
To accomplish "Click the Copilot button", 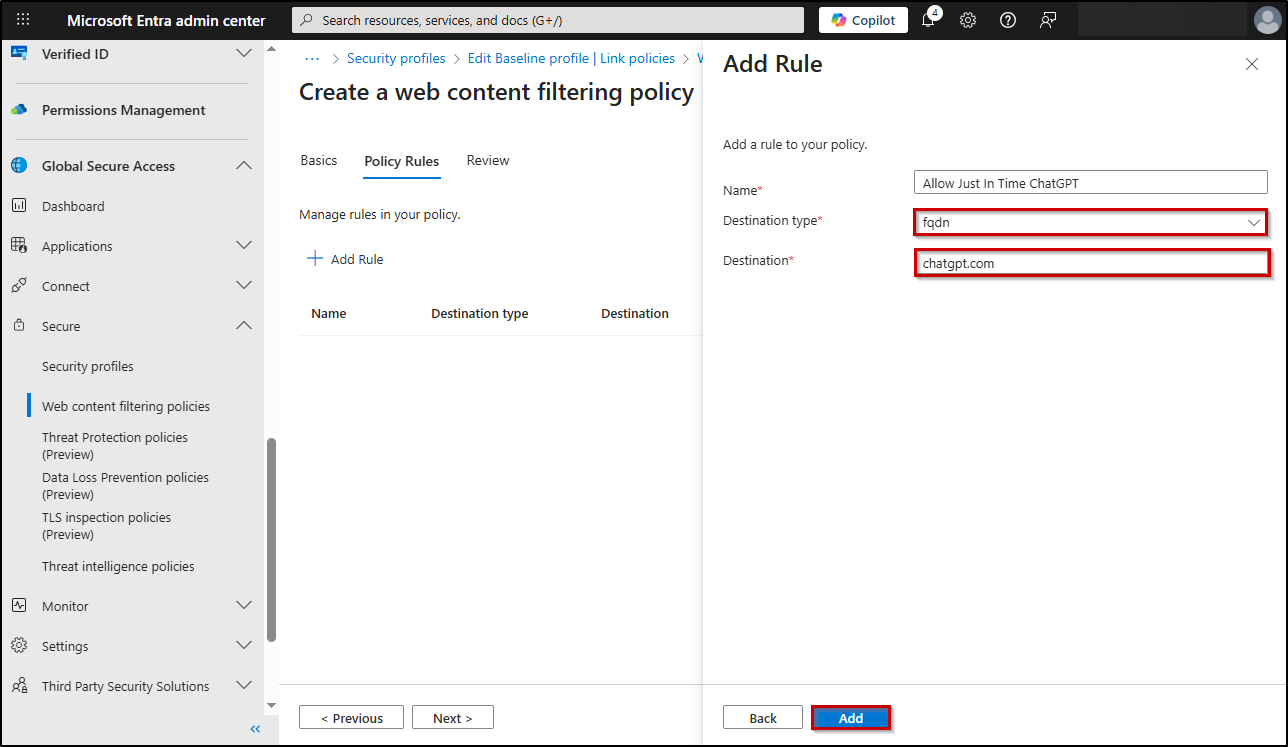I will 863,20.
